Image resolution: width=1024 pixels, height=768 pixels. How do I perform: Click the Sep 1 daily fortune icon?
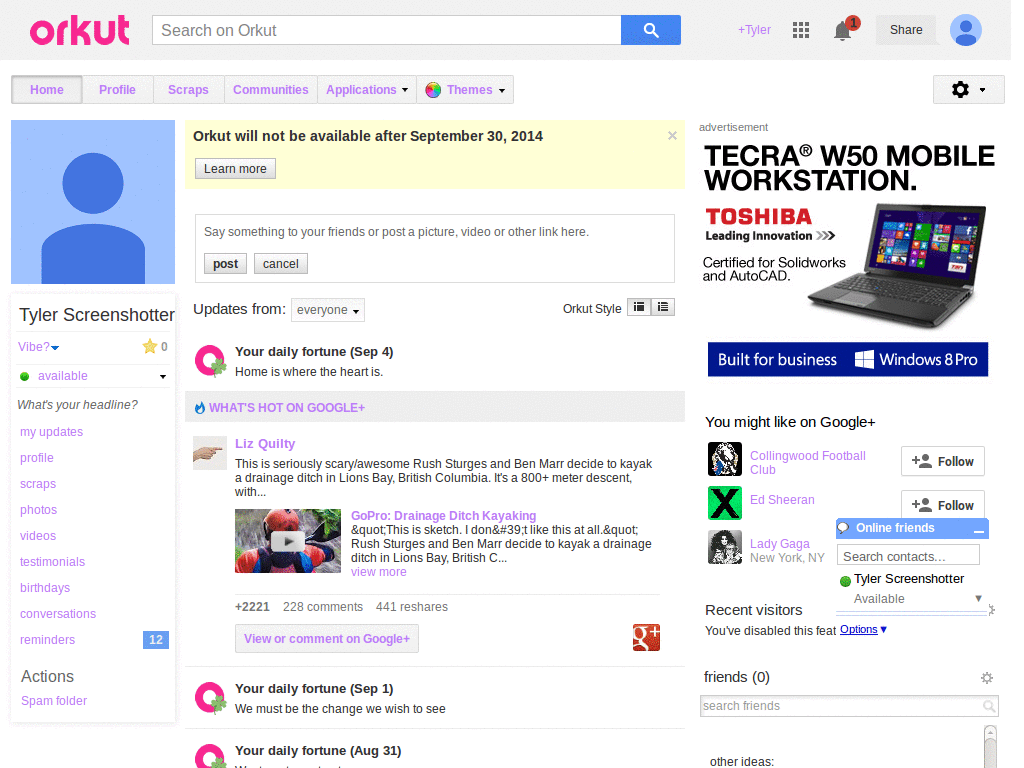click(x=210, y=698)
